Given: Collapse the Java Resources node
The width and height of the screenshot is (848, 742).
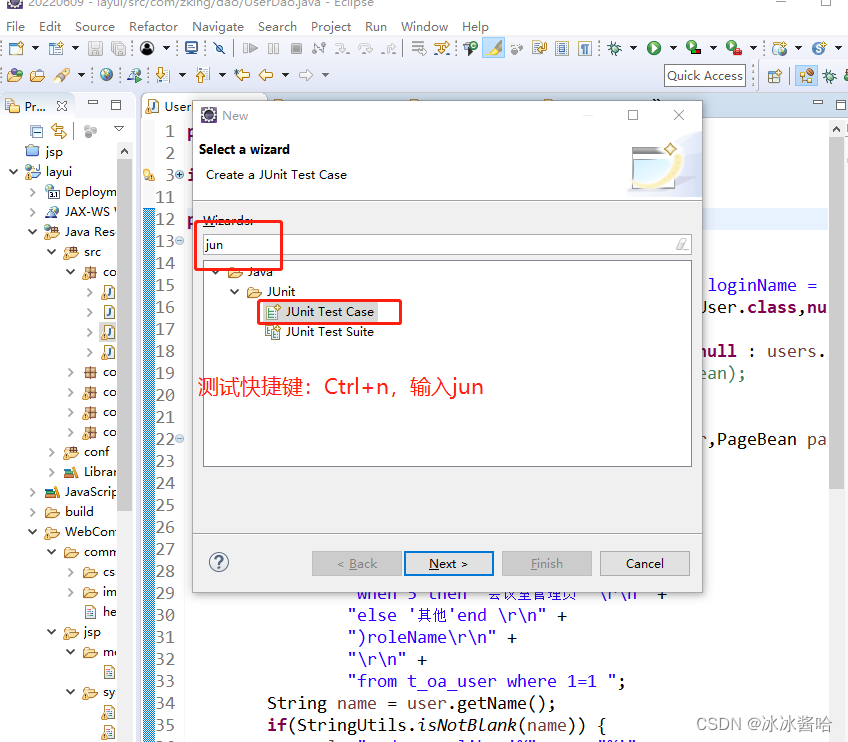Looking at the screenshot, I should [x=32, y=232].
